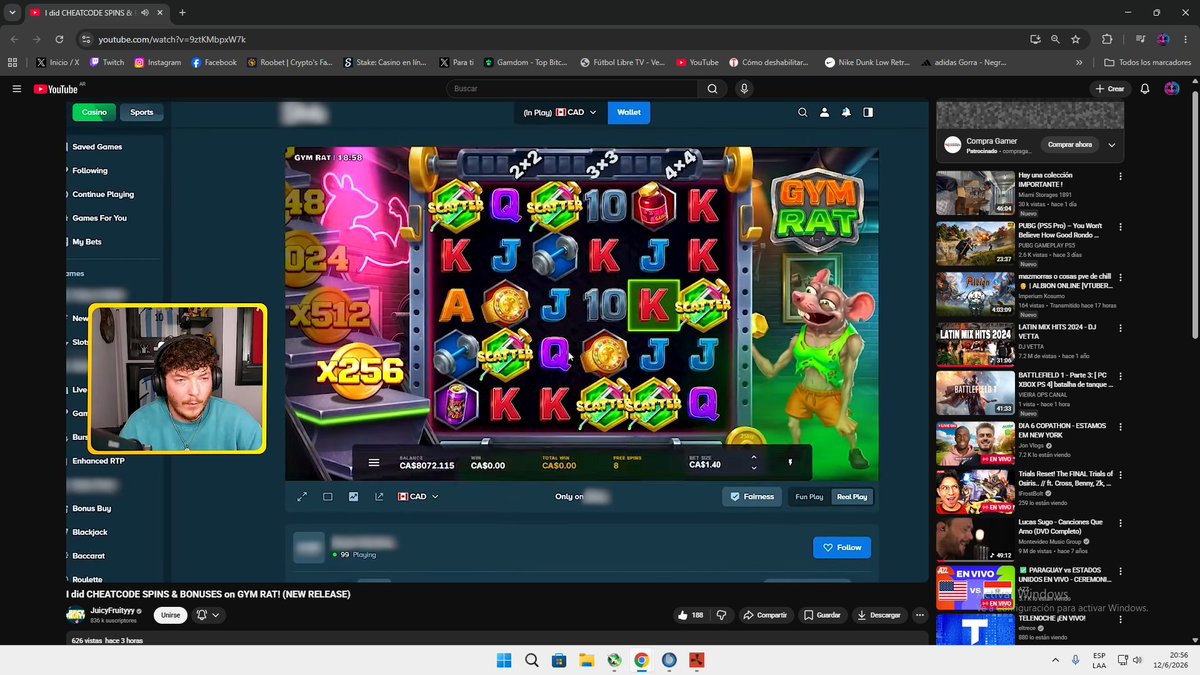
Task: Show more bookmarks with the overflow chevron
Action: tap(1079, 62)
